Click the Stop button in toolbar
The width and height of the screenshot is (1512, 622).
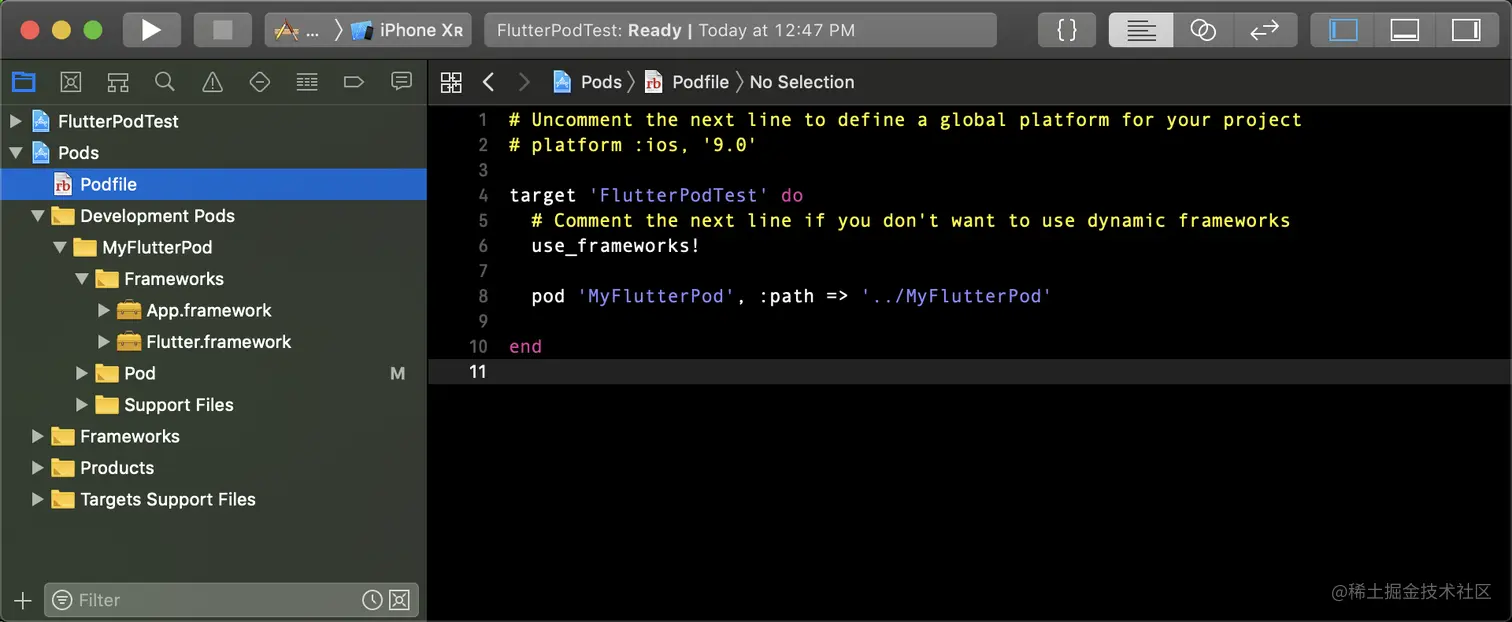click(x=222, y=30)
